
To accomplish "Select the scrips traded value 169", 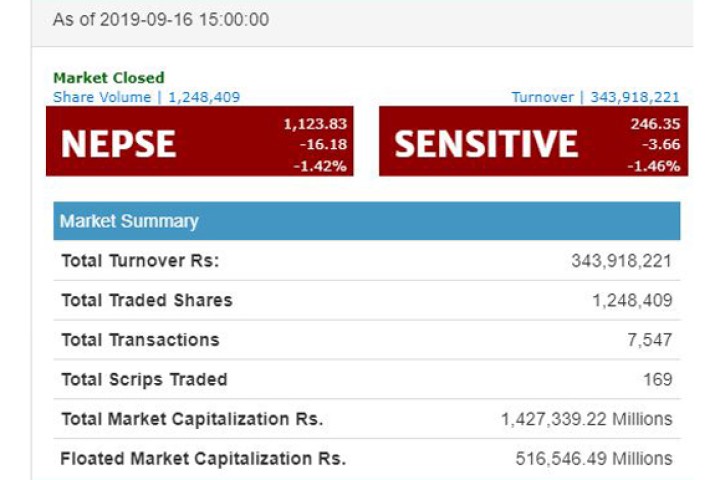I will tap(658, 379).
